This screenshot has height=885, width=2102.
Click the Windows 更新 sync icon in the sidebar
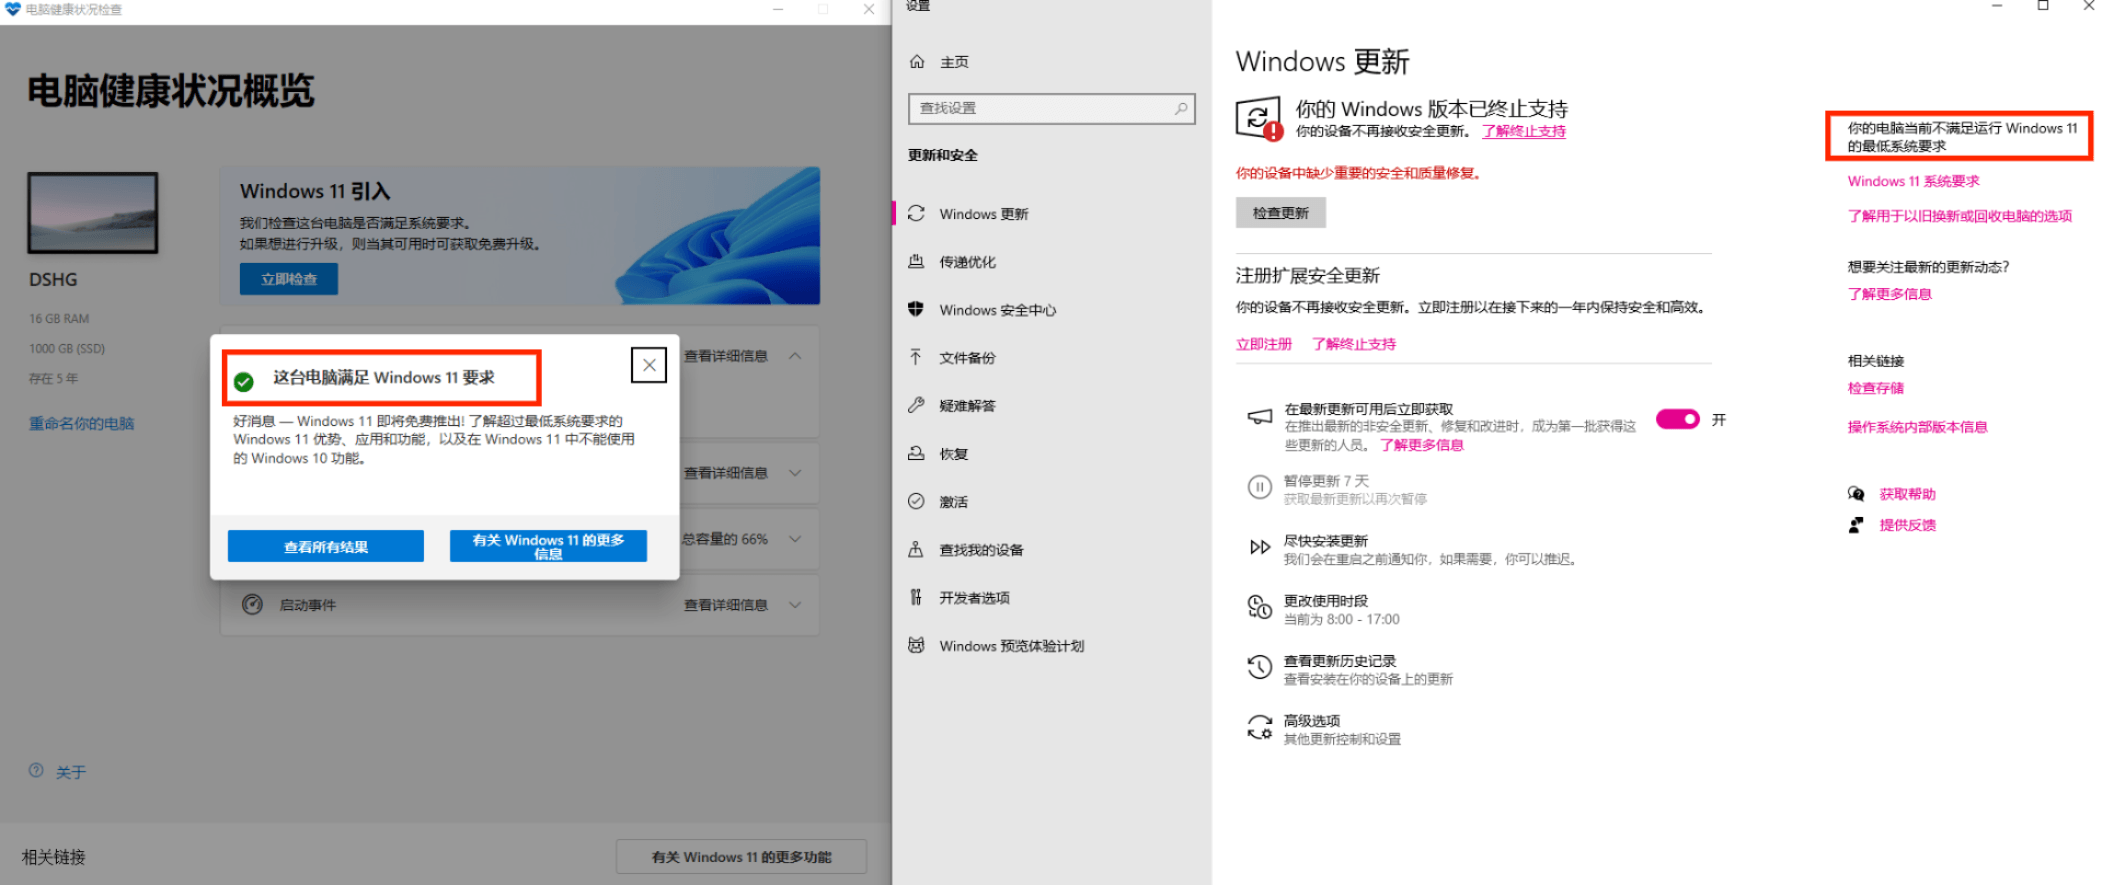pos(916,213)
